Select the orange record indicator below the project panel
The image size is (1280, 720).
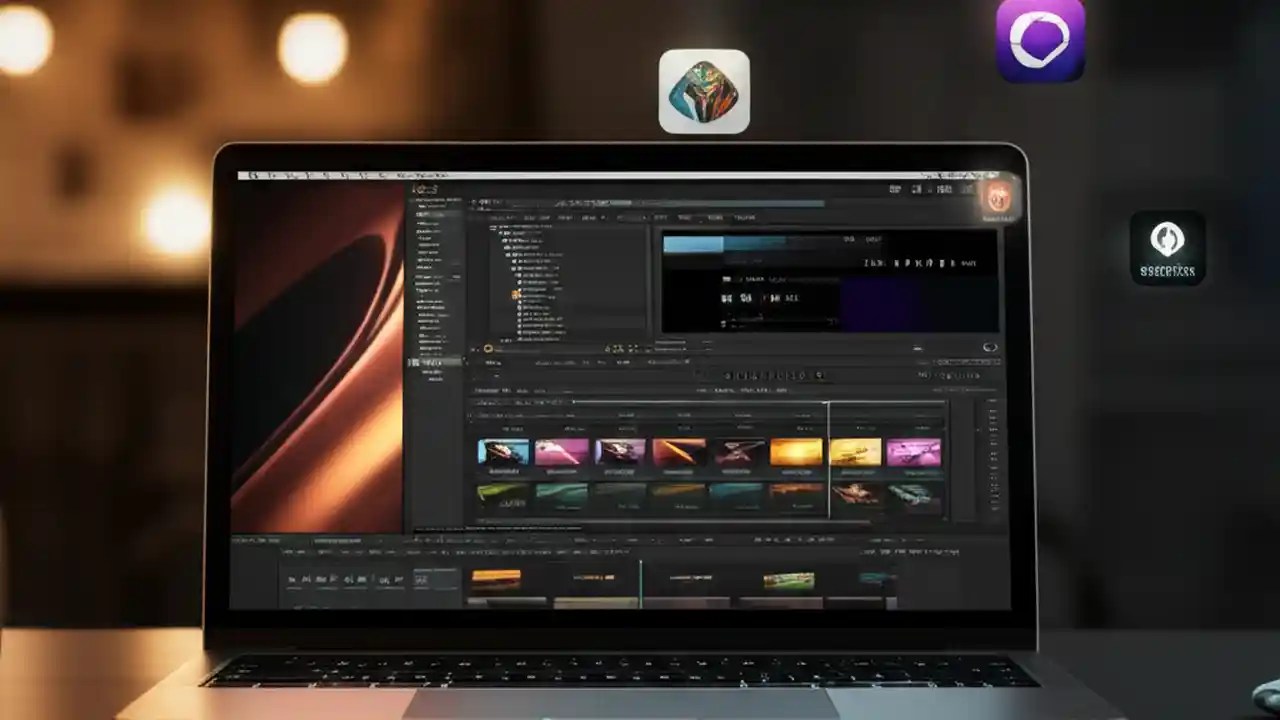pyautogui.click(x=489, y=346)
